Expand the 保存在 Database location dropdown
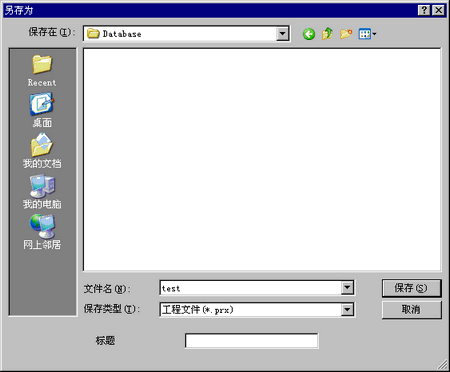 [282, 33]
